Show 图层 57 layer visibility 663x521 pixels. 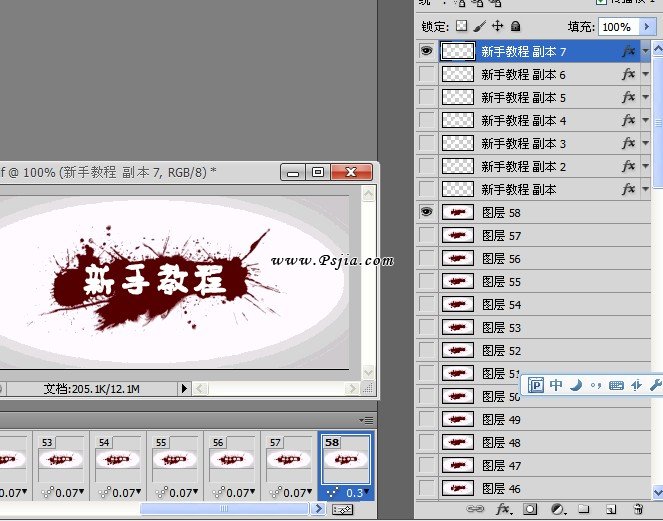pyautogui.click(x=427, y=235)
